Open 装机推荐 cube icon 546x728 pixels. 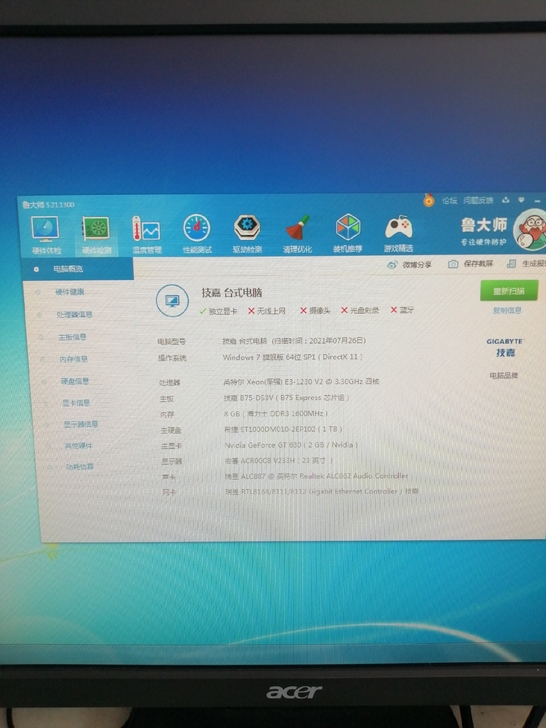348,234
